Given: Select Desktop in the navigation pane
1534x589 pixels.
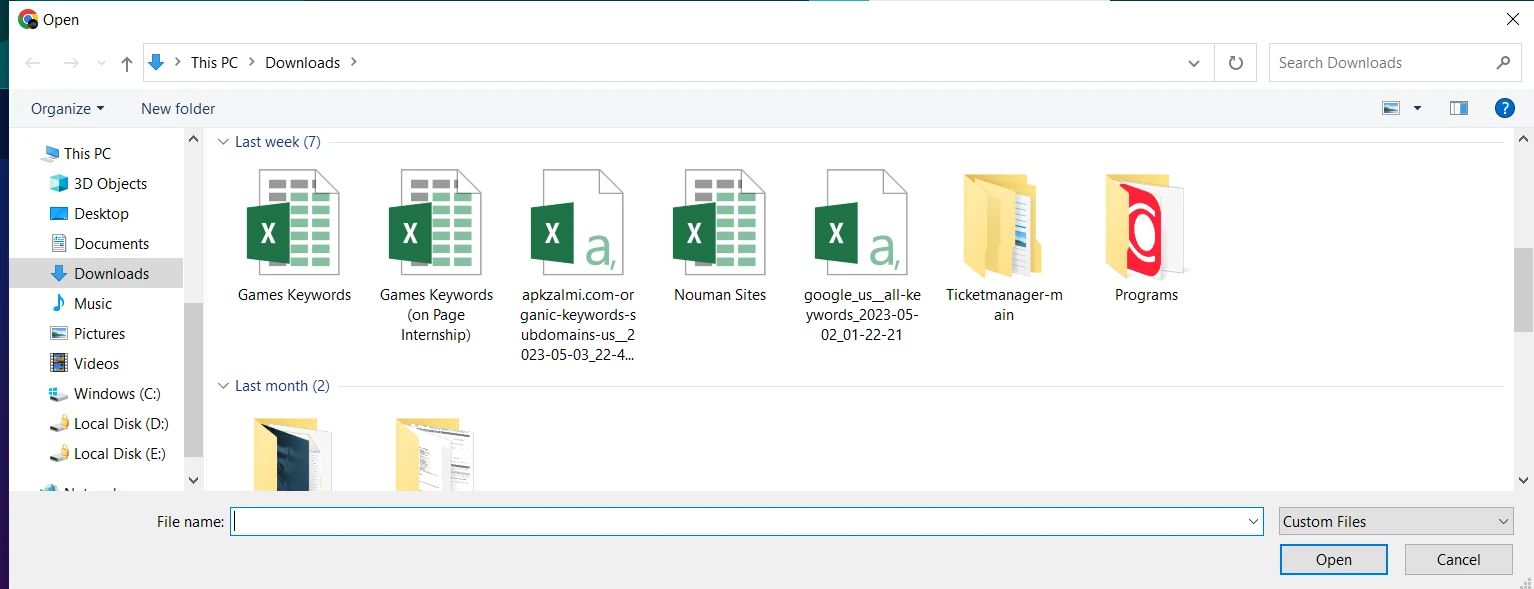Looking at the screenshot, I should click(x=101, y=213).
